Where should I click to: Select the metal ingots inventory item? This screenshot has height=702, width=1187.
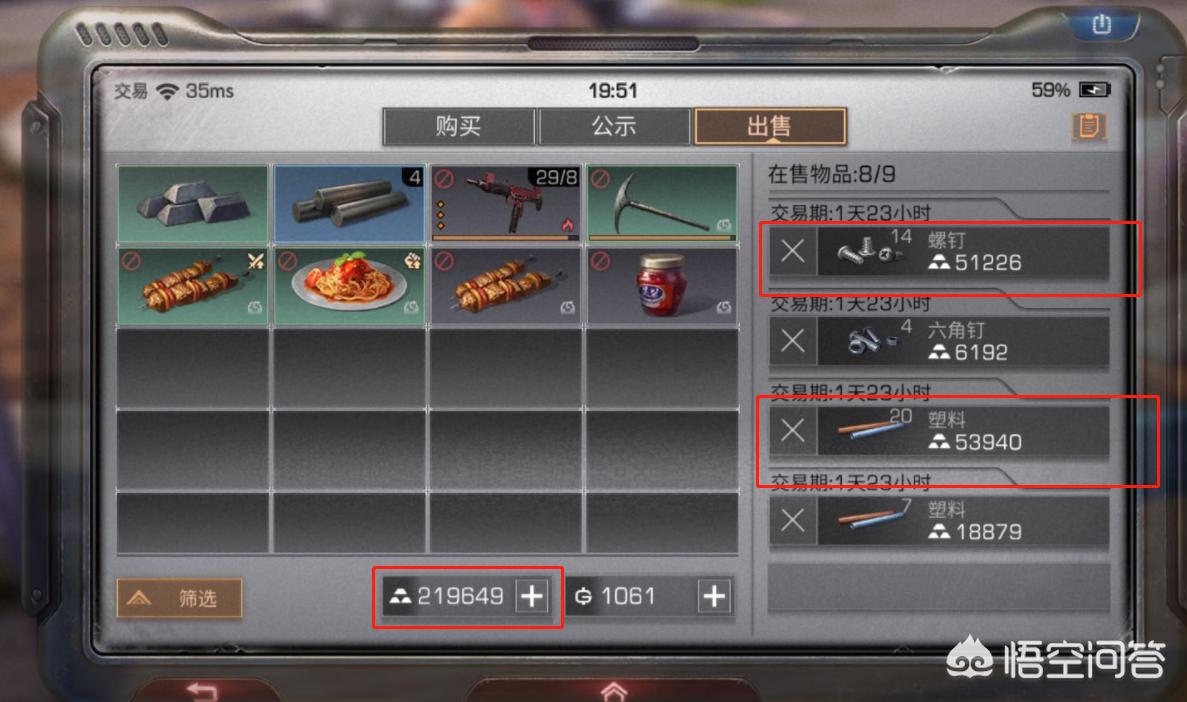click(193, 204)
